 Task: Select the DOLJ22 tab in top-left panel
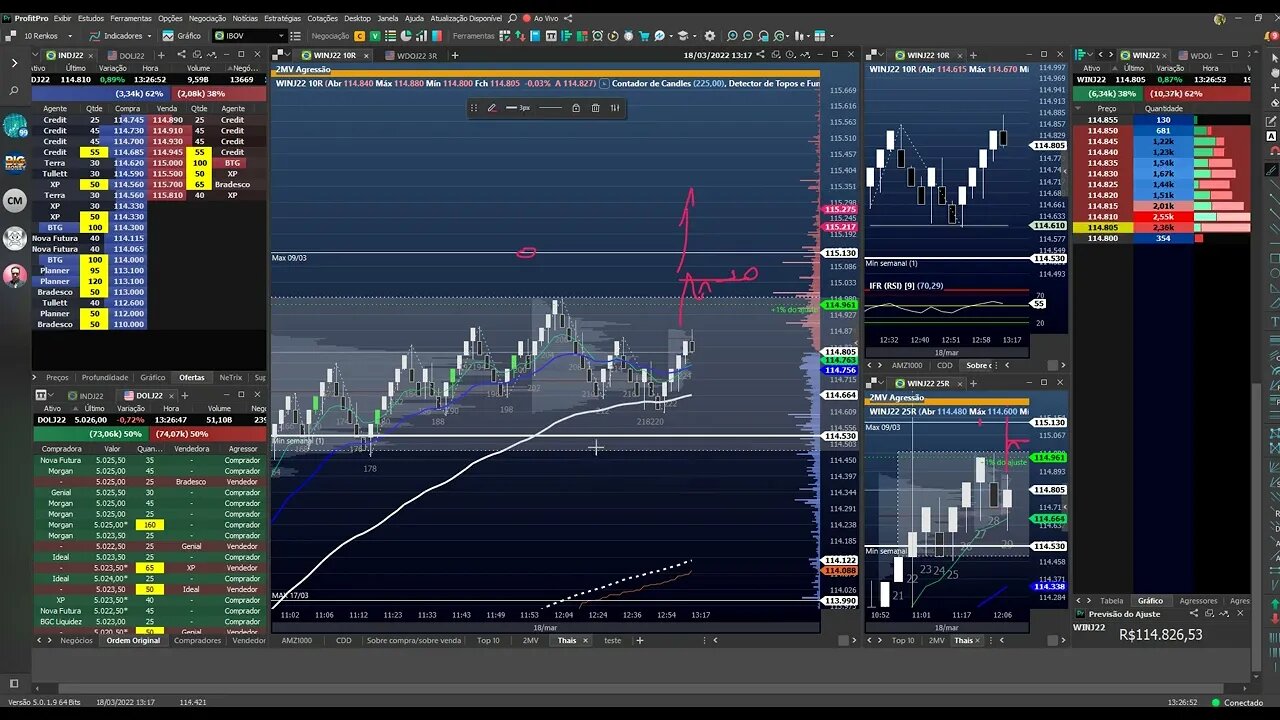(x=125, y=56)
